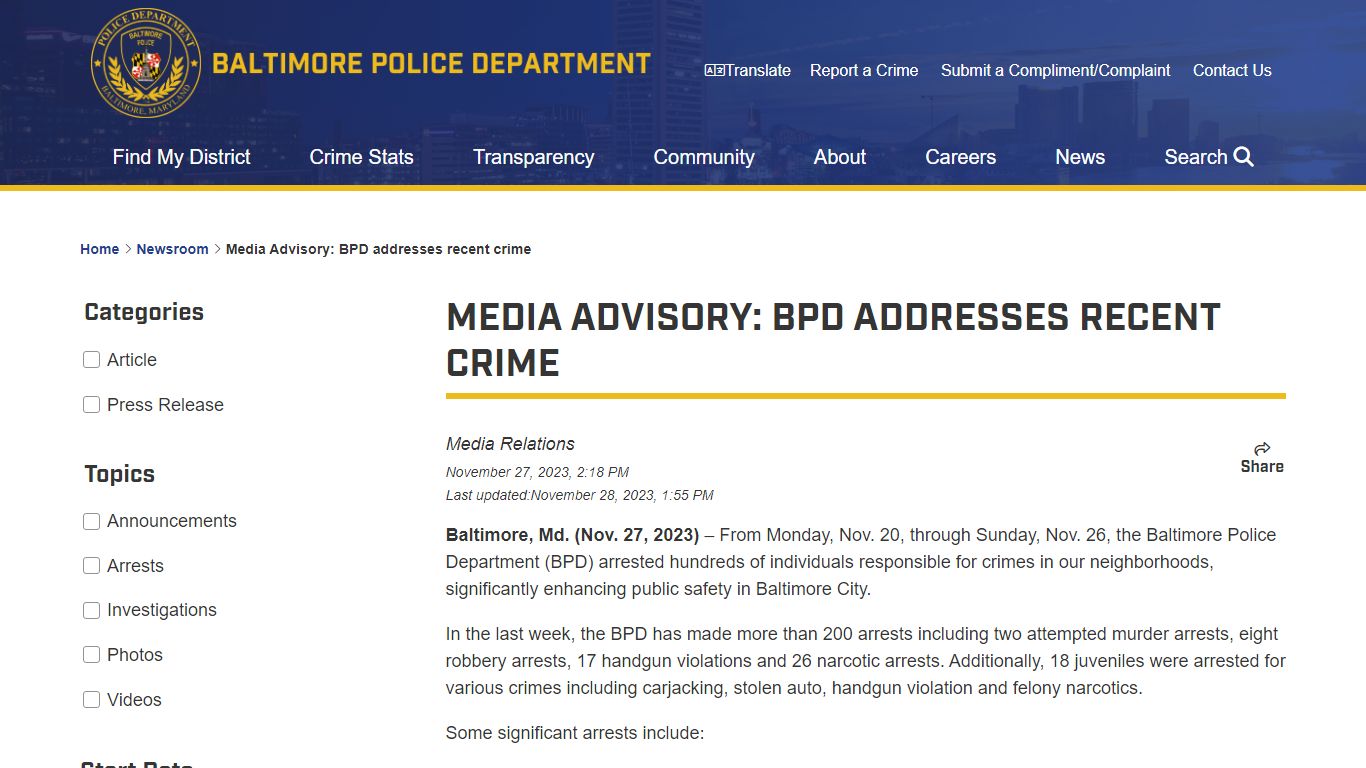Viewport: 1366px width, 768px height.
Task: Toggle the Photos topic checkbox
Action: point(91,655)
